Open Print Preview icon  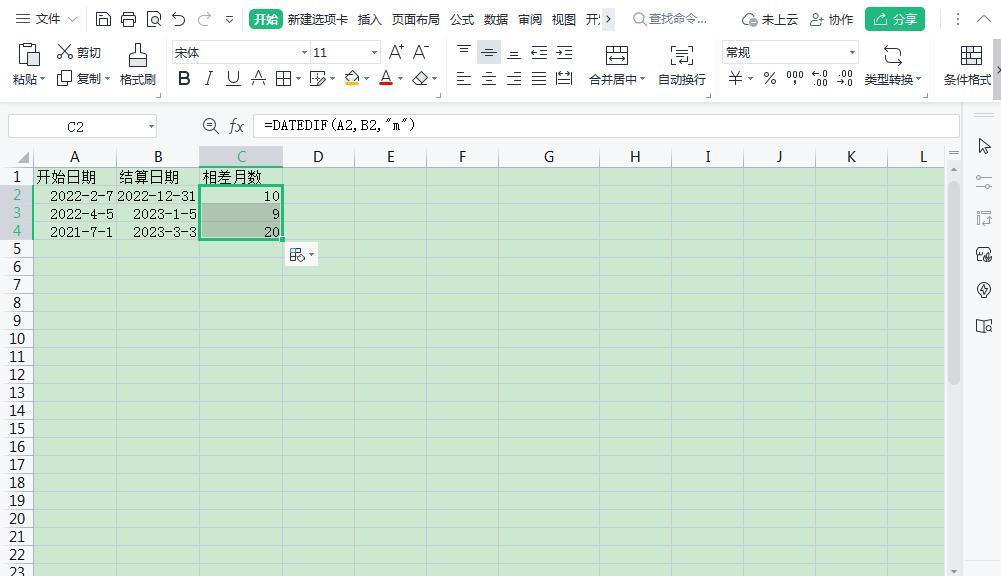[x=154, y=19]
